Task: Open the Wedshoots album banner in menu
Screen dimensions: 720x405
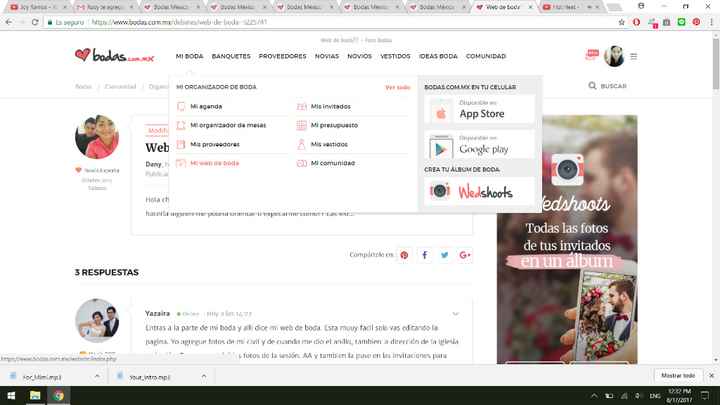Action: (x=480, y=191)
